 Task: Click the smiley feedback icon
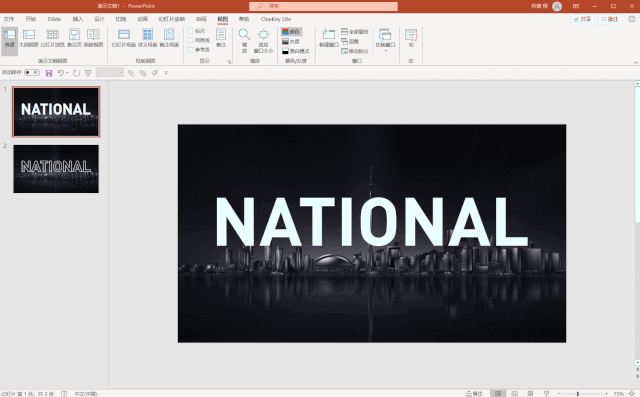pos(631,19)
